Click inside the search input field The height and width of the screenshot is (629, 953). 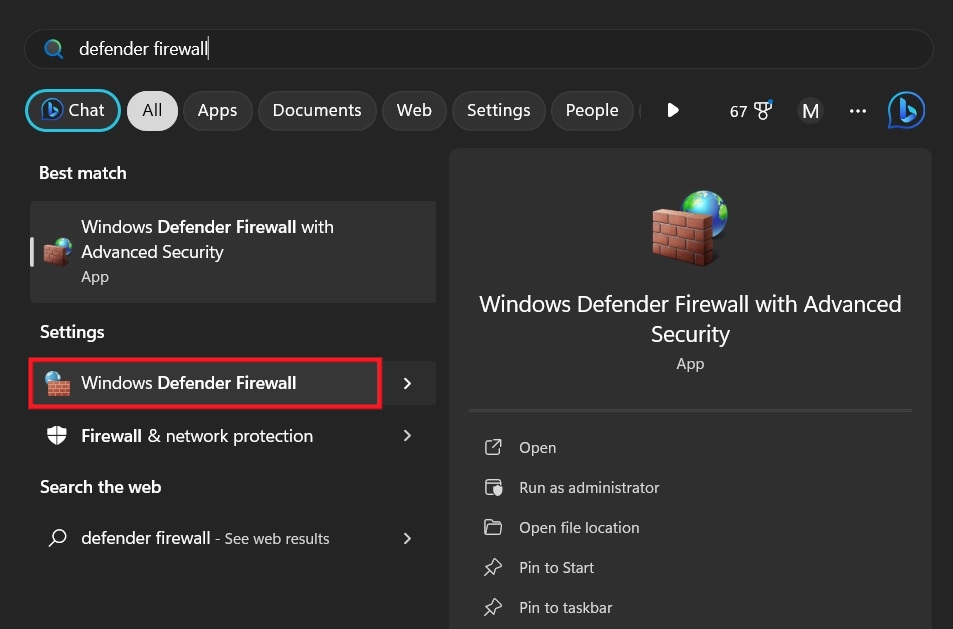300,47
